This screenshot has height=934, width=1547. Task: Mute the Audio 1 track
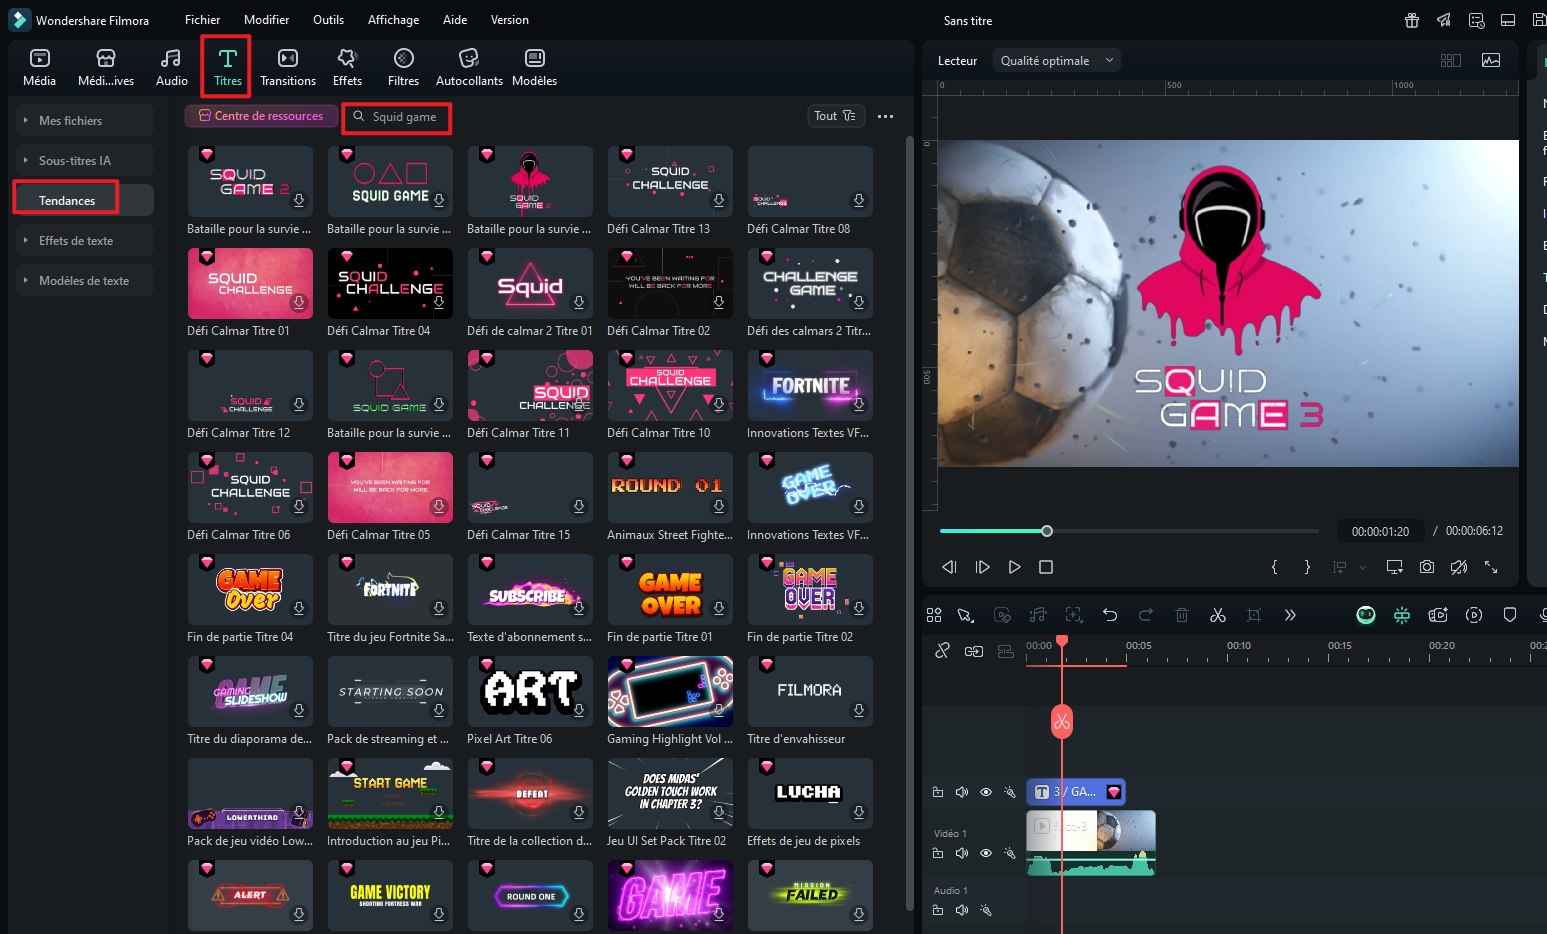[962, 910]
